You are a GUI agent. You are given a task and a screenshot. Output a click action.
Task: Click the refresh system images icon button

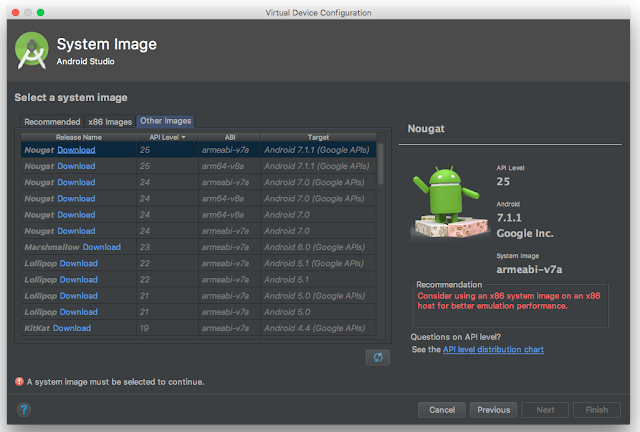[x=378, y=357]
